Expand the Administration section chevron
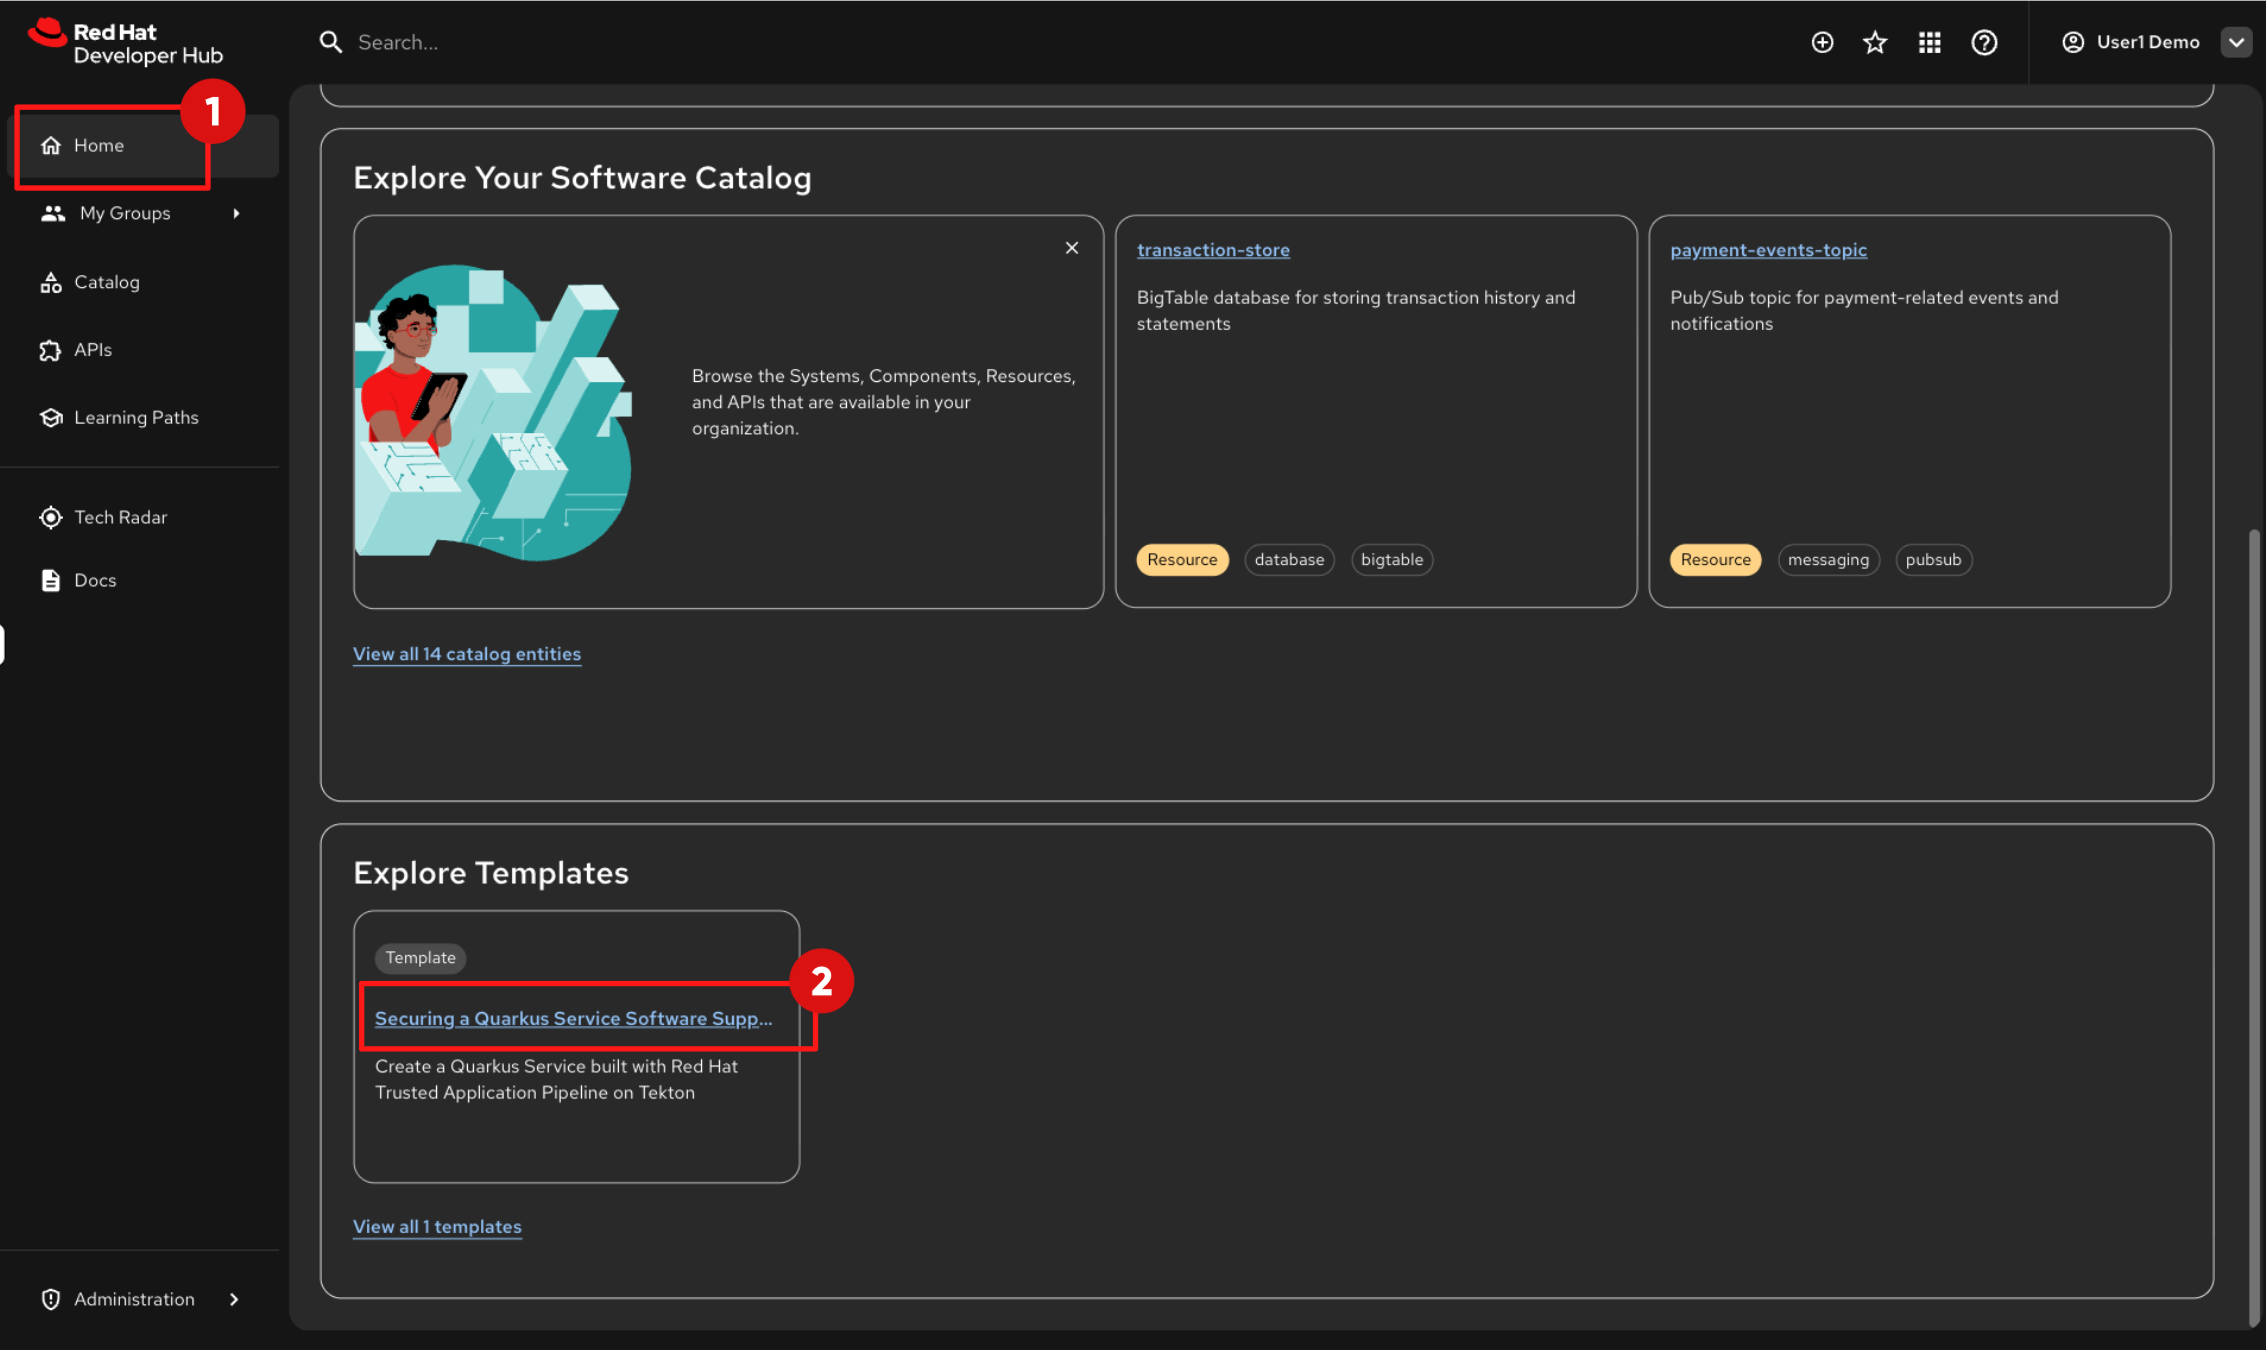The width and height of the screenshot is (2266, 1350). [x=234, y=1299]
